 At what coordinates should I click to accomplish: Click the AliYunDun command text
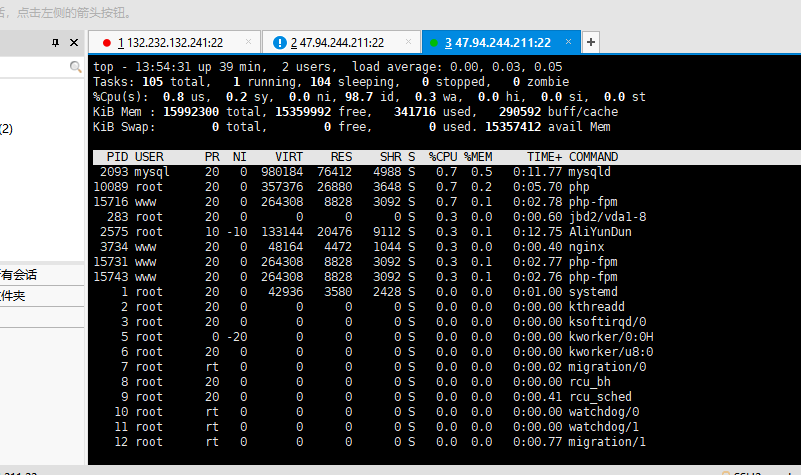point(600,232)
